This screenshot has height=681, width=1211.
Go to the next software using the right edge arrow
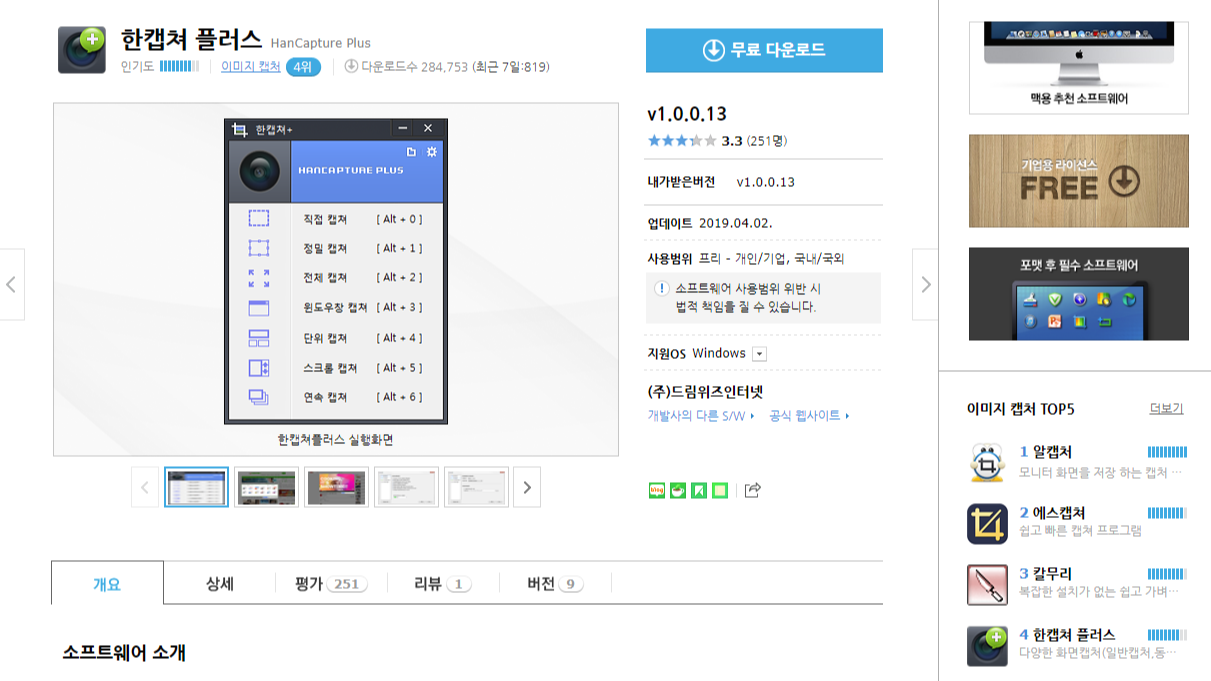[925, 285]
